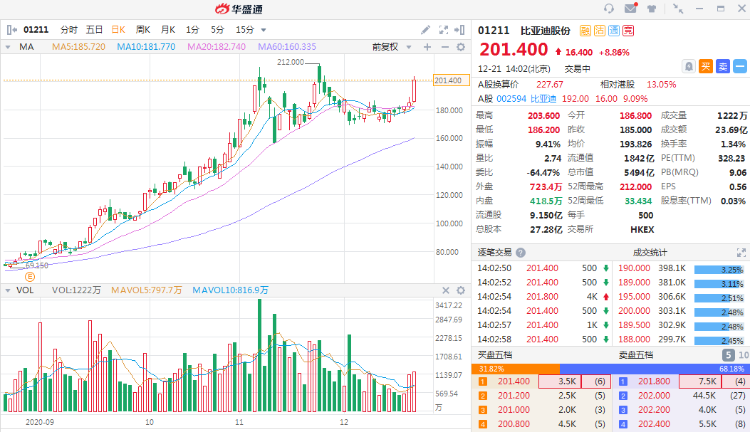Open the messages envelope icon
Image resolution: width=750 pixels, height=432 pixels.
click(x=630, y=8)
